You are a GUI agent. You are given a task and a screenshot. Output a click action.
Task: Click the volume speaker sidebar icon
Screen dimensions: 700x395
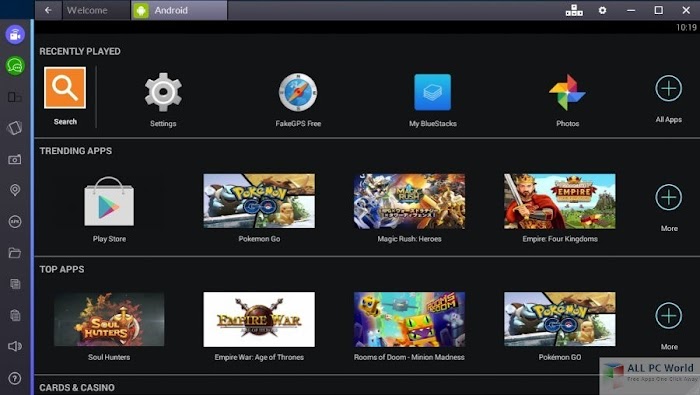click(15, 346)
